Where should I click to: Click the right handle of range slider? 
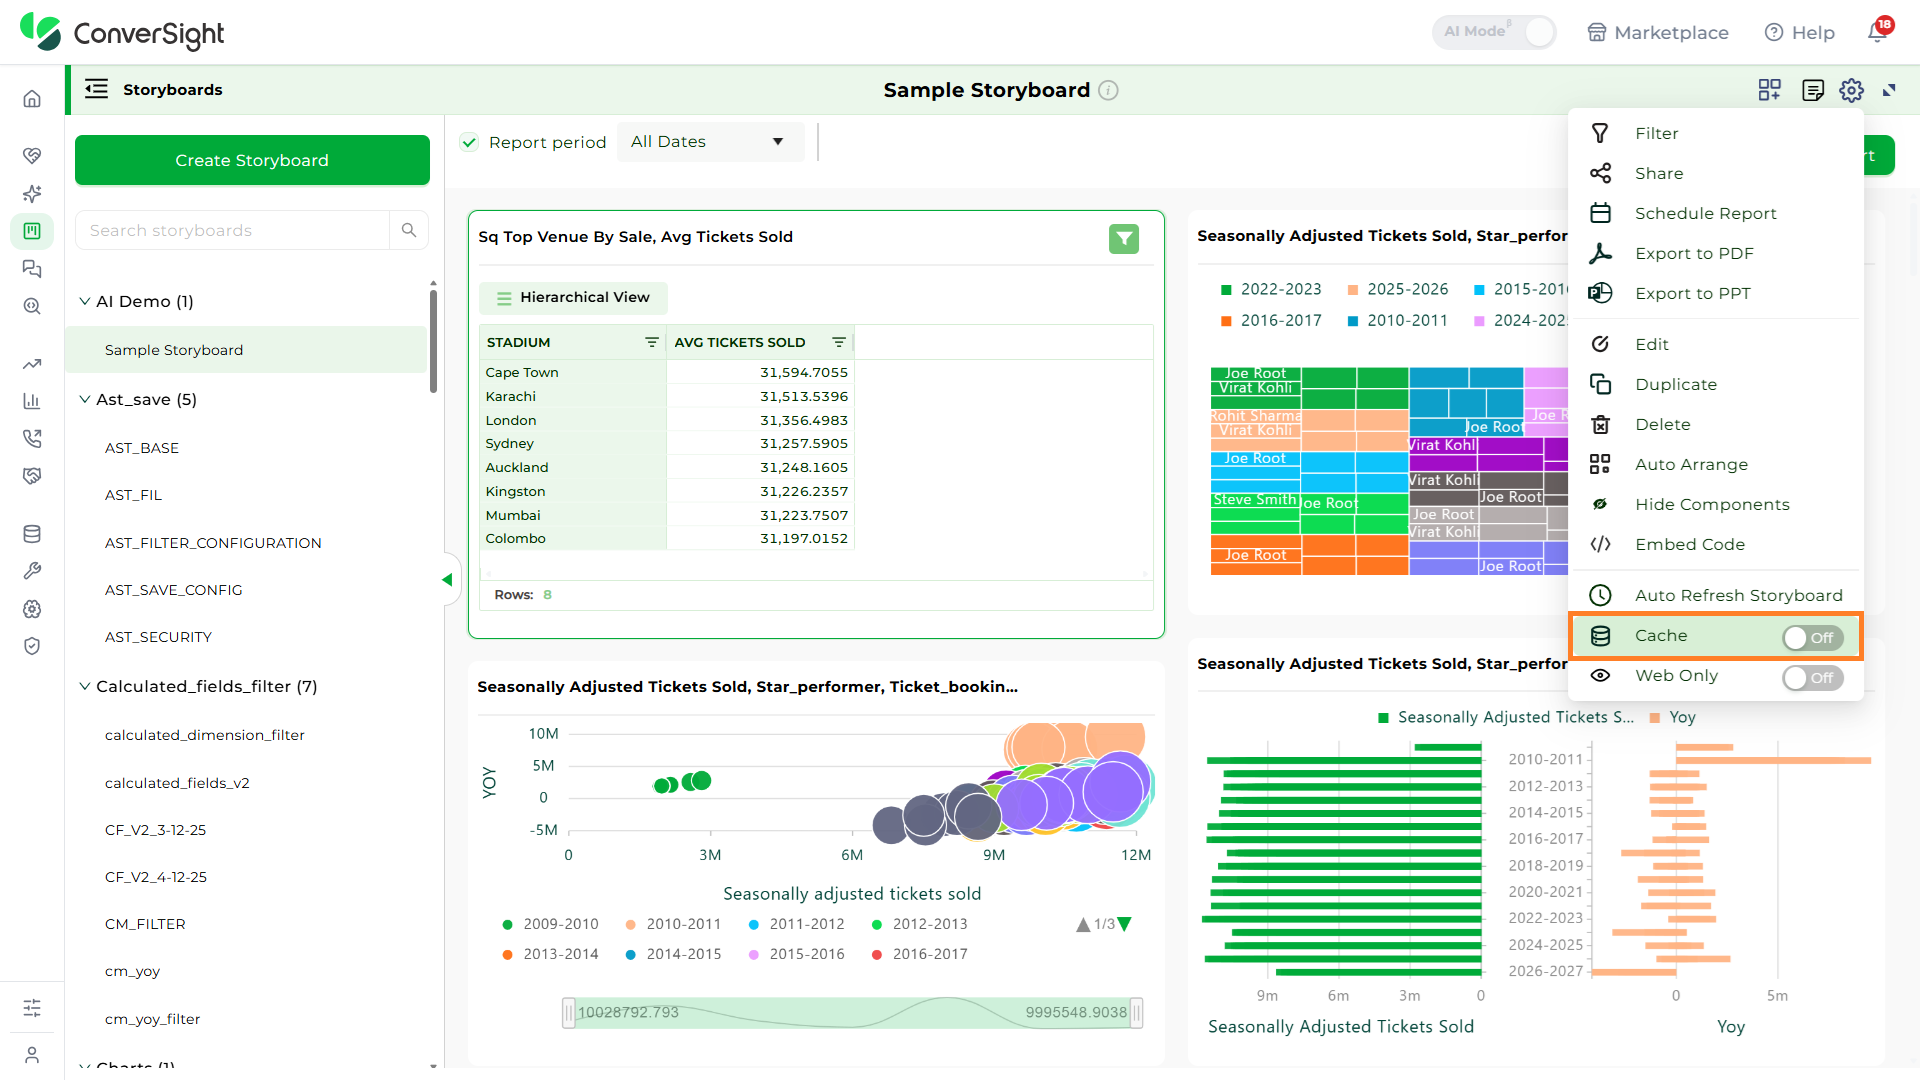(x=1136, y=1013)
